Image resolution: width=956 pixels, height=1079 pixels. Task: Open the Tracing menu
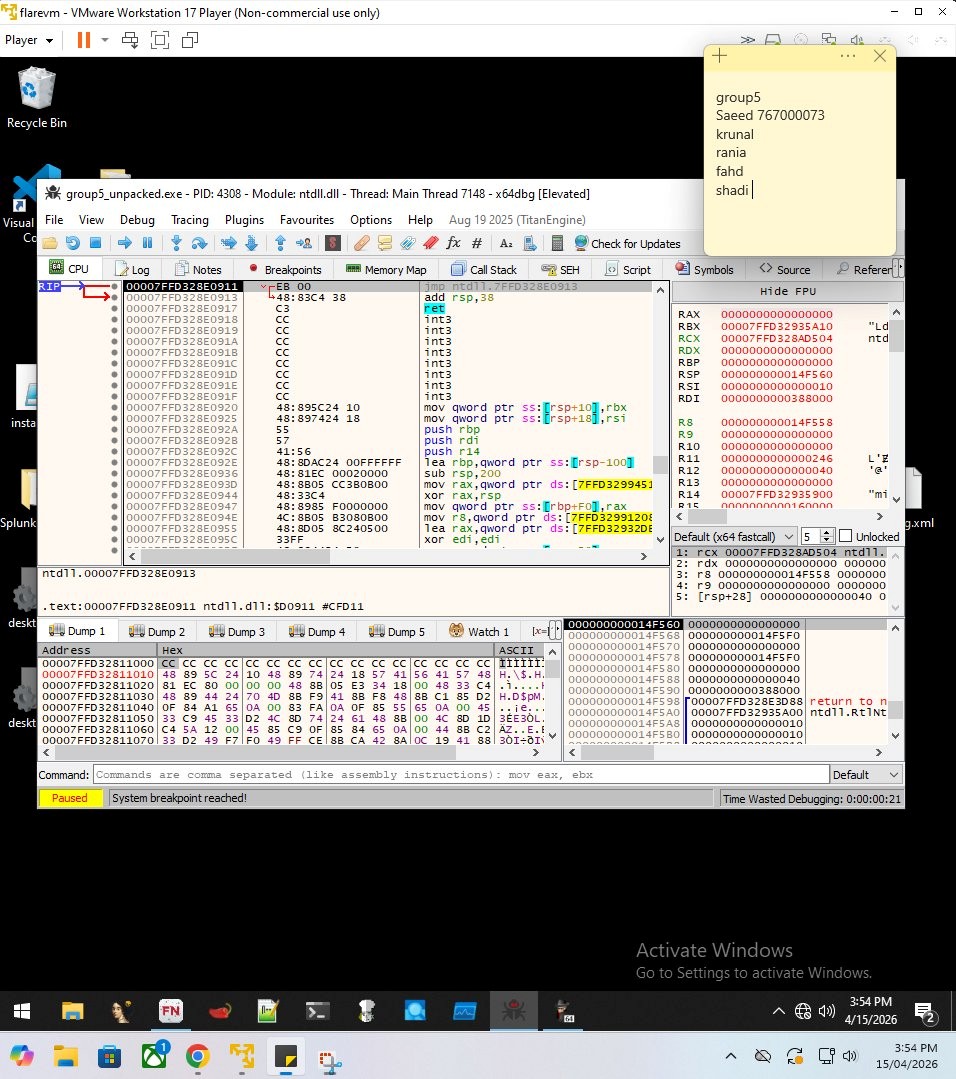pyautogui.click(x=190, y=220)
